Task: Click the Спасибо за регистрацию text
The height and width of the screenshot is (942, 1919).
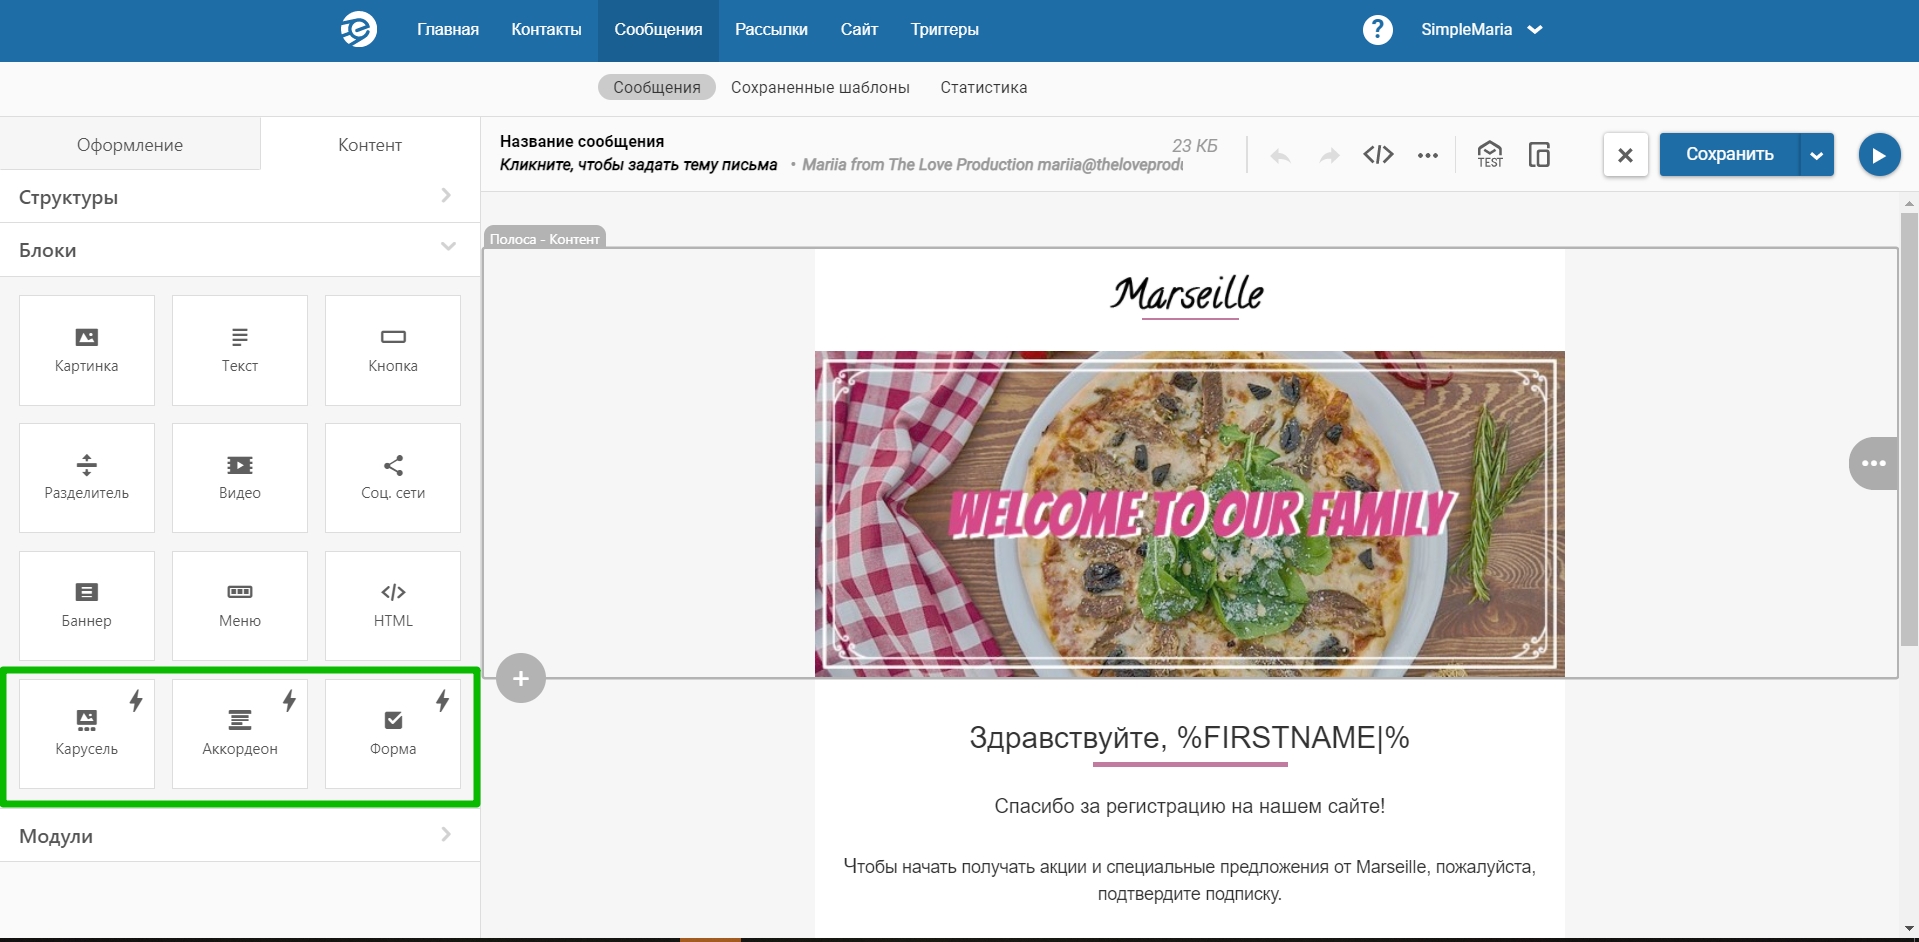Action: point(1189,806)
